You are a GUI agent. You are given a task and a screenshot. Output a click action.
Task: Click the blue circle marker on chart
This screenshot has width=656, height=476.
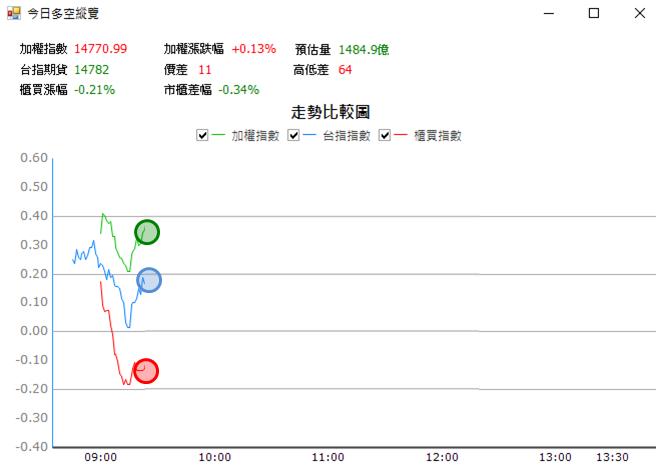tap(149, 280)
